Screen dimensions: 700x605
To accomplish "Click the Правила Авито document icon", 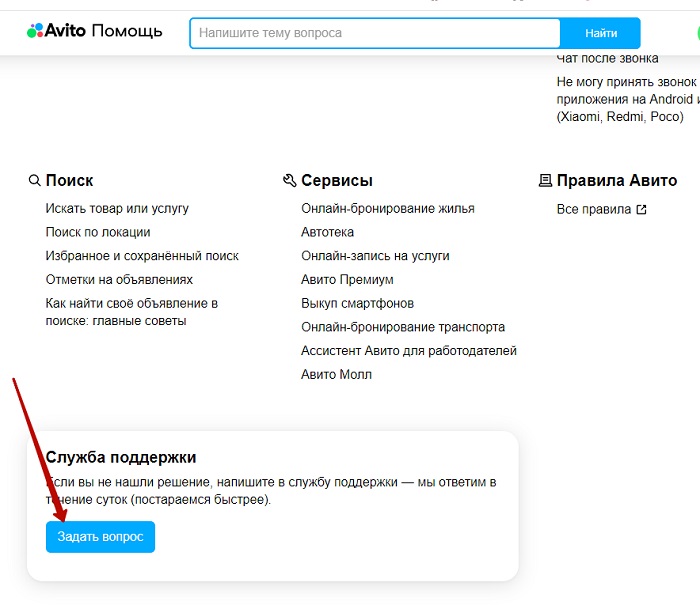I will click(545, 180).
